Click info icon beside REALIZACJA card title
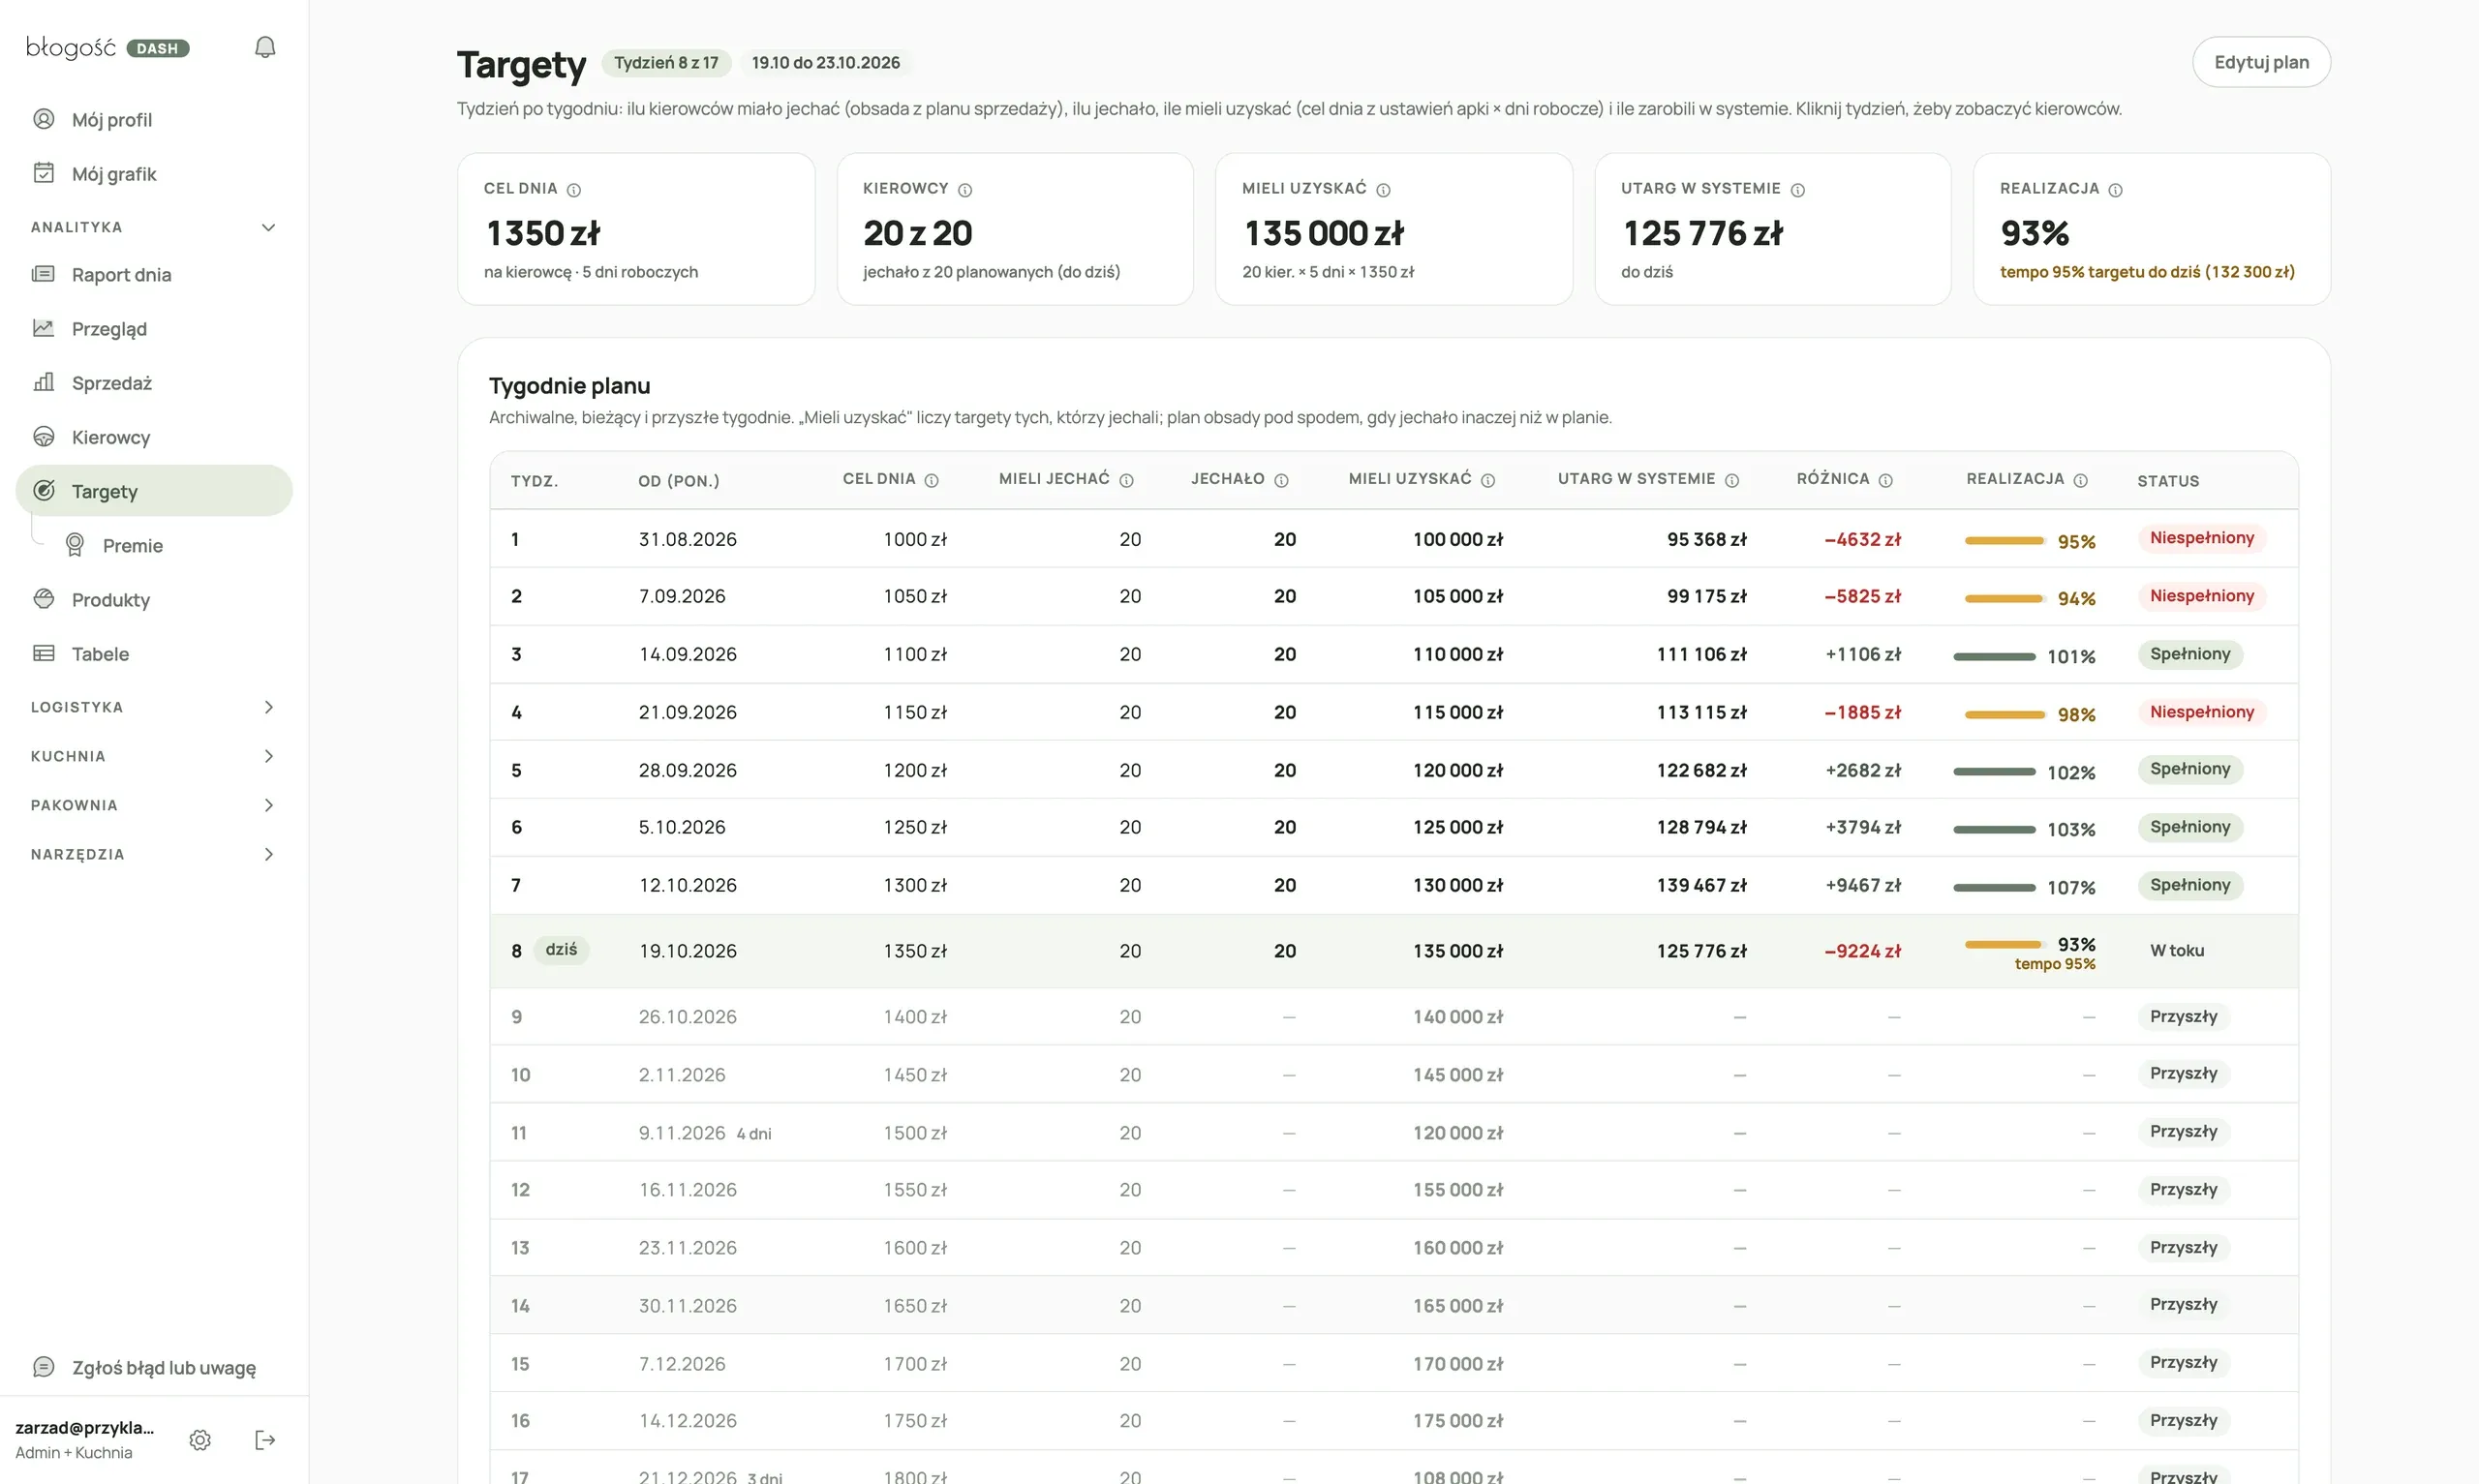 (2115, 190)
